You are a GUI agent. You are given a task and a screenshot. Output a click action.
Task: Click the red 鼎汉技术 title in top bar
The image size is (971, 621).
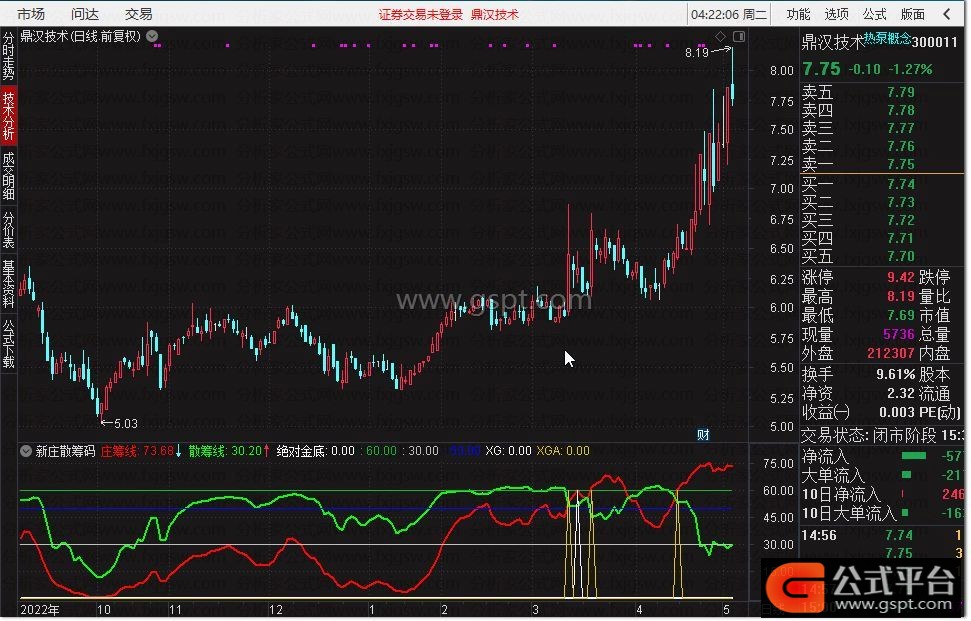coord(495,14)
